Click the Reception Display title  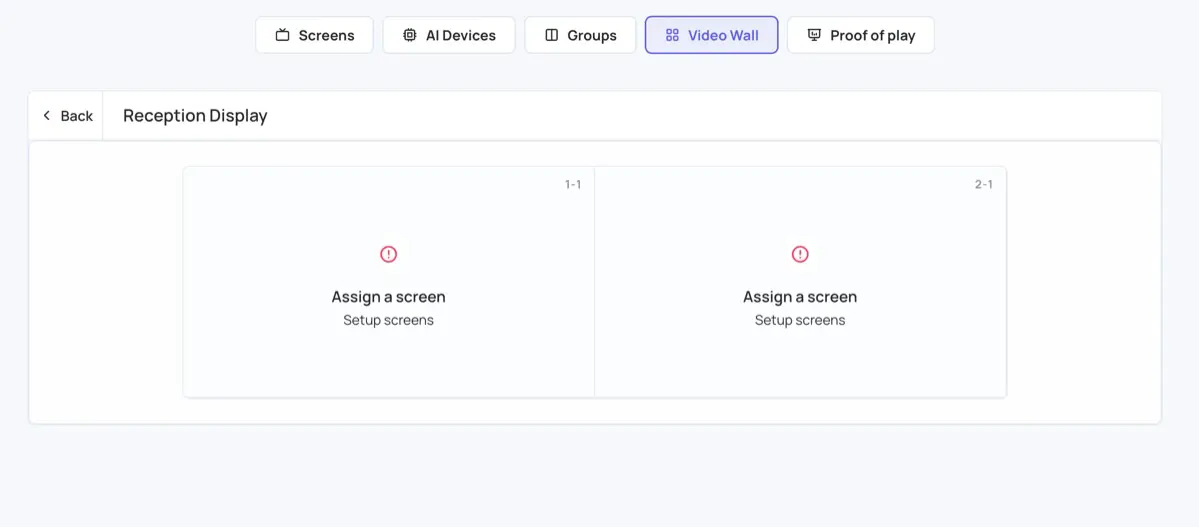click(x=195, y=115)
